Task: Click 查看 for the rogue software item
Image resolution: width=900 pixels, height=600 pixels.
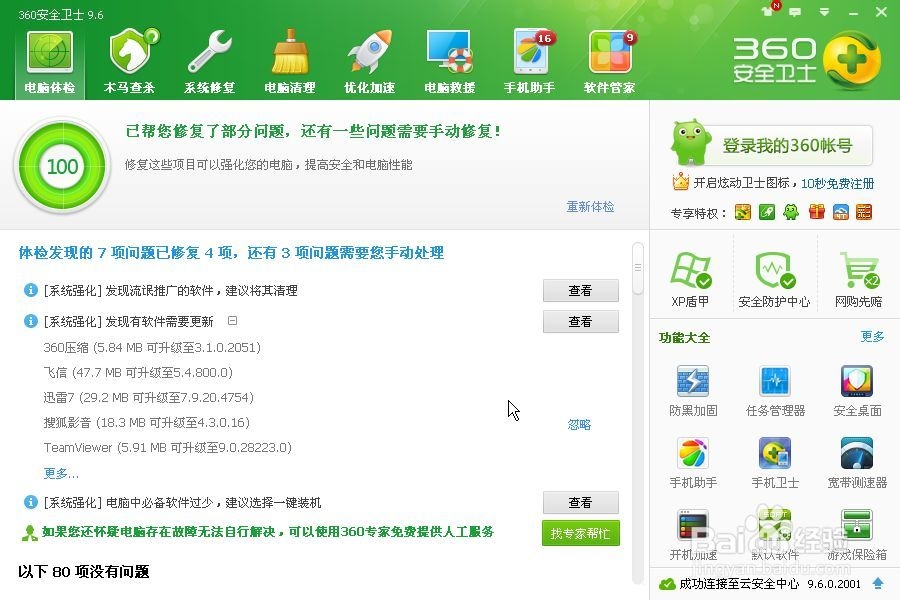Action: 581,291
